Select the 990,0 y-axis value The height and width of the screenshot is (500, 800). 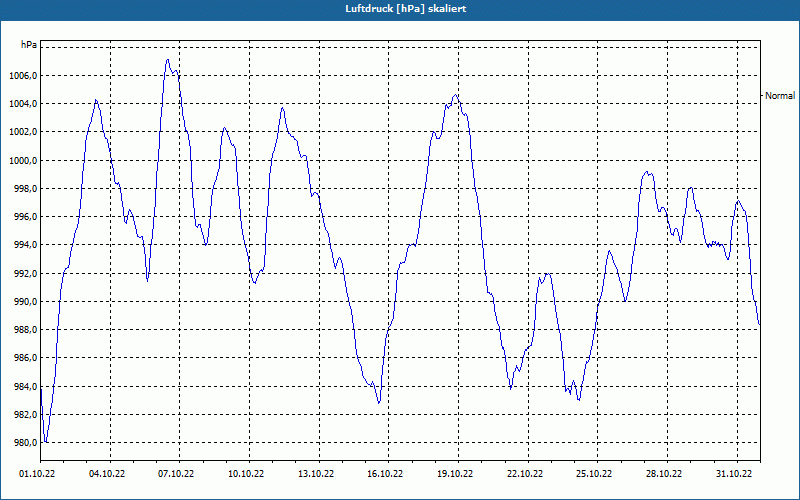(25, 302)
